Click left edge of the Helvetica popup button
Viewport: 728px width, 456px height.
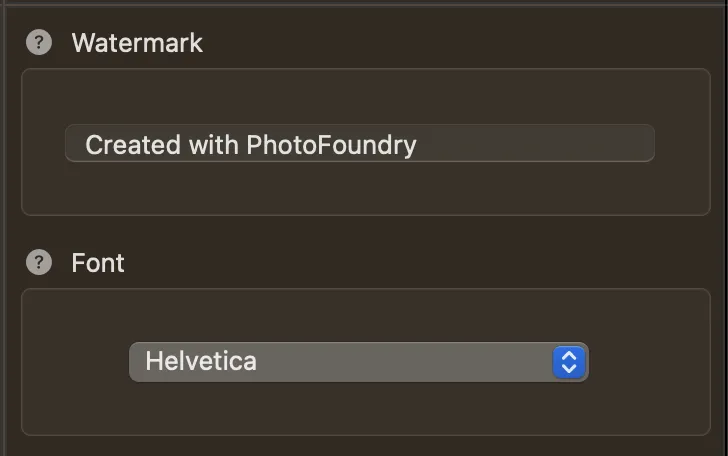point(136,362)
